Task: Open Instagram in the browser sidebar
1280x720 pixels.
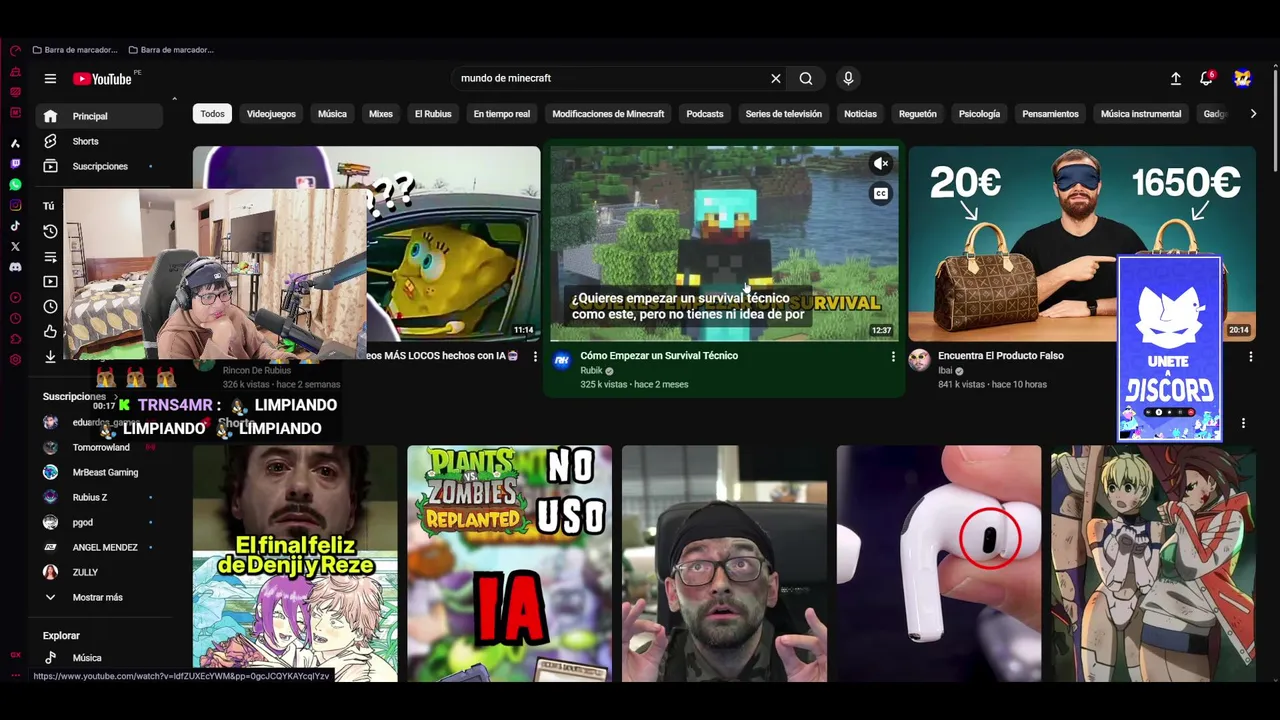Action: pos(15,205)
